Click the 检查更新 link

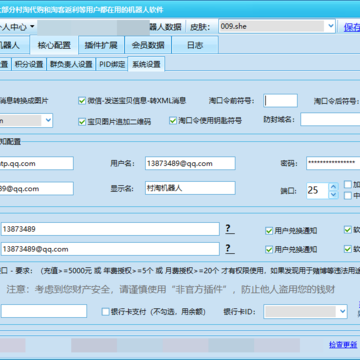click(x=343, y=345)
